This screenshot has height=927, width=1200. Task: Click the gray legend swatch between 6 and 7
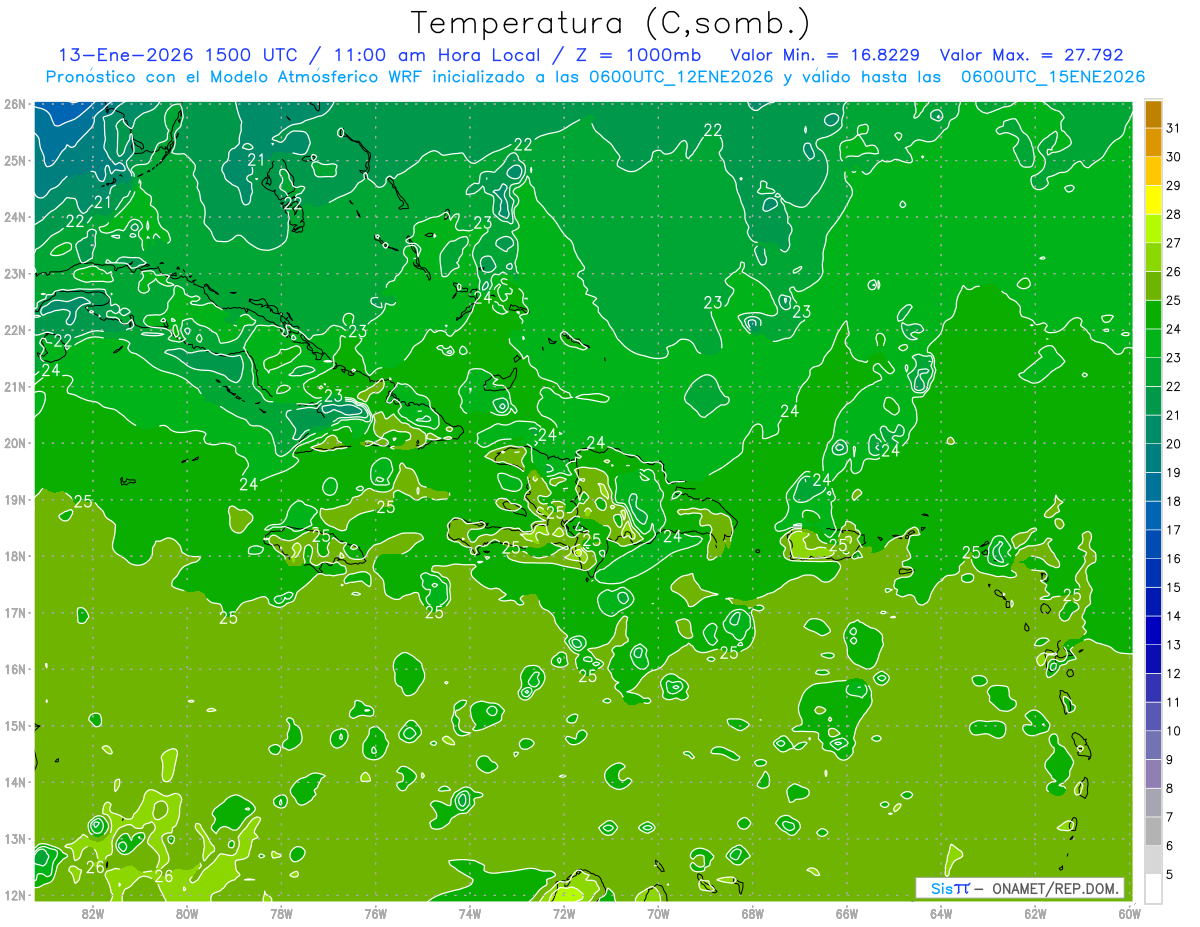coord(1153,831)
